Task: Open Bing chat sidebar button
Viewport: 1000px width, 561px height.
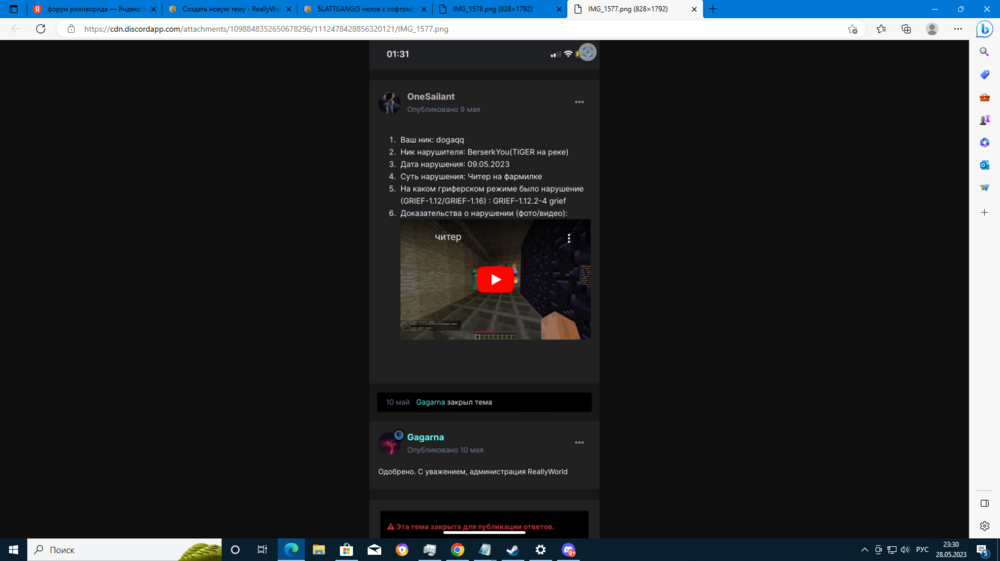Action: (x=984, y=29)
